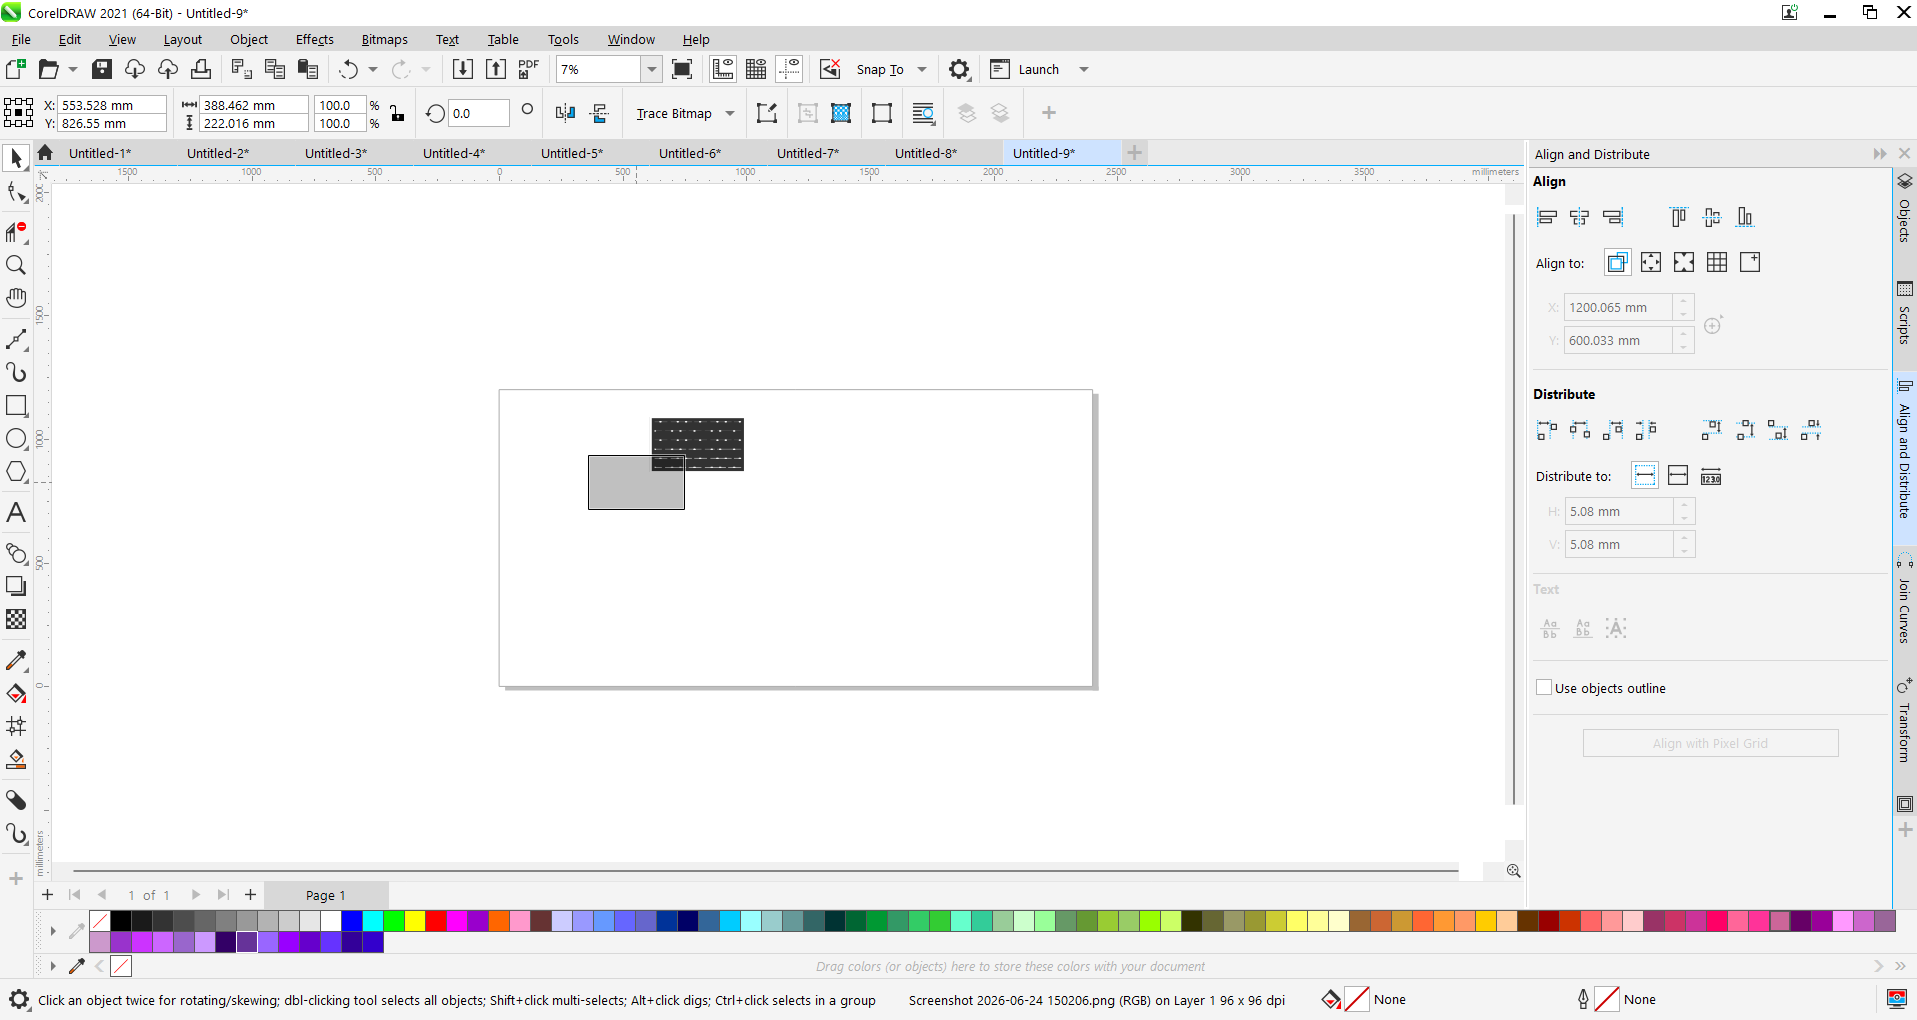Expand the color palette flyout arrow

pyautogui.click(x=53, y=931)
